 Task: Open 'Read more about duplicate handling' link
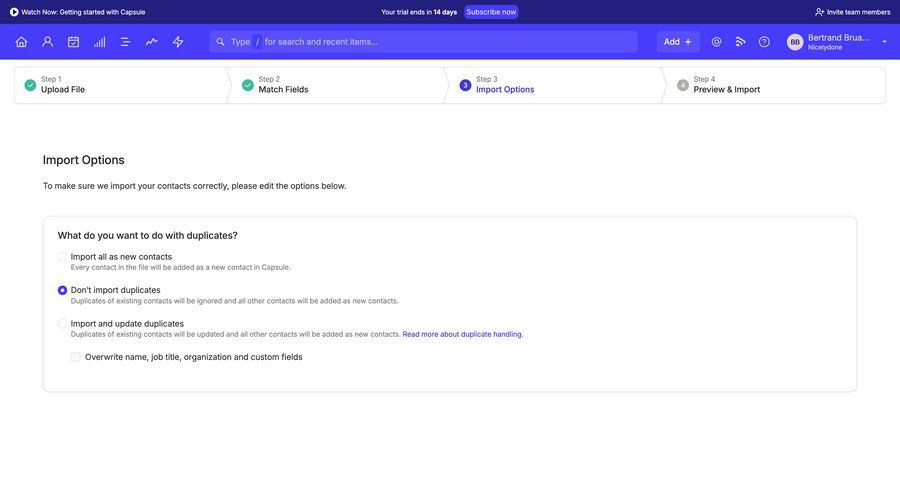point(462,335)
